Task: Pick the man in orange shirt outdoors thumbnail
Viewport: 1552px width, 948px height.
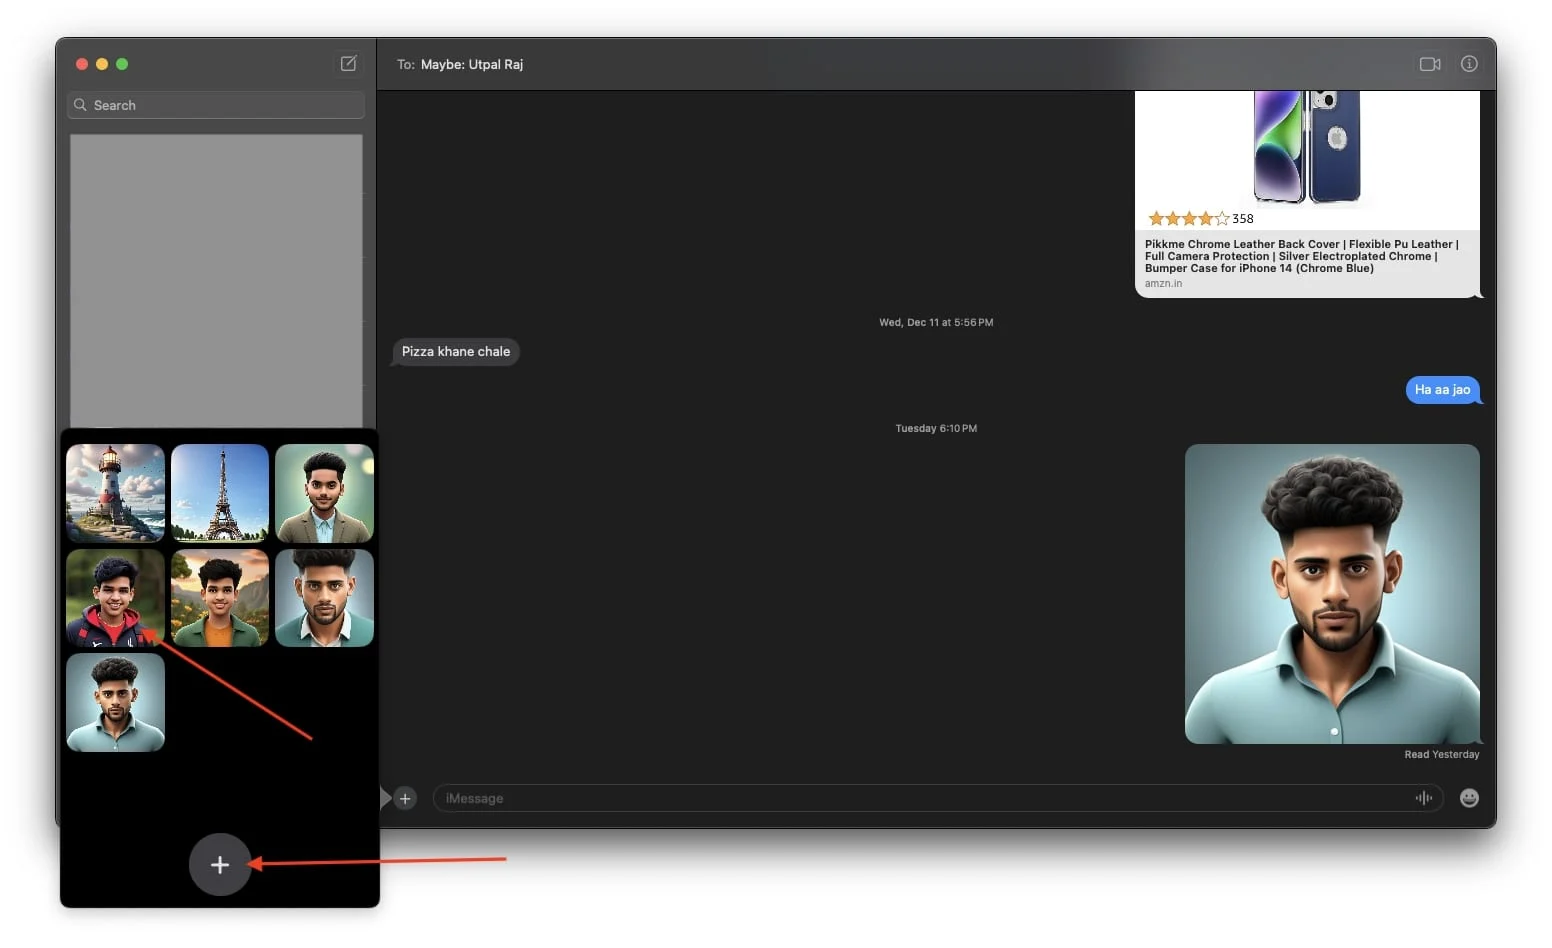Action: [x=220, y=597]
